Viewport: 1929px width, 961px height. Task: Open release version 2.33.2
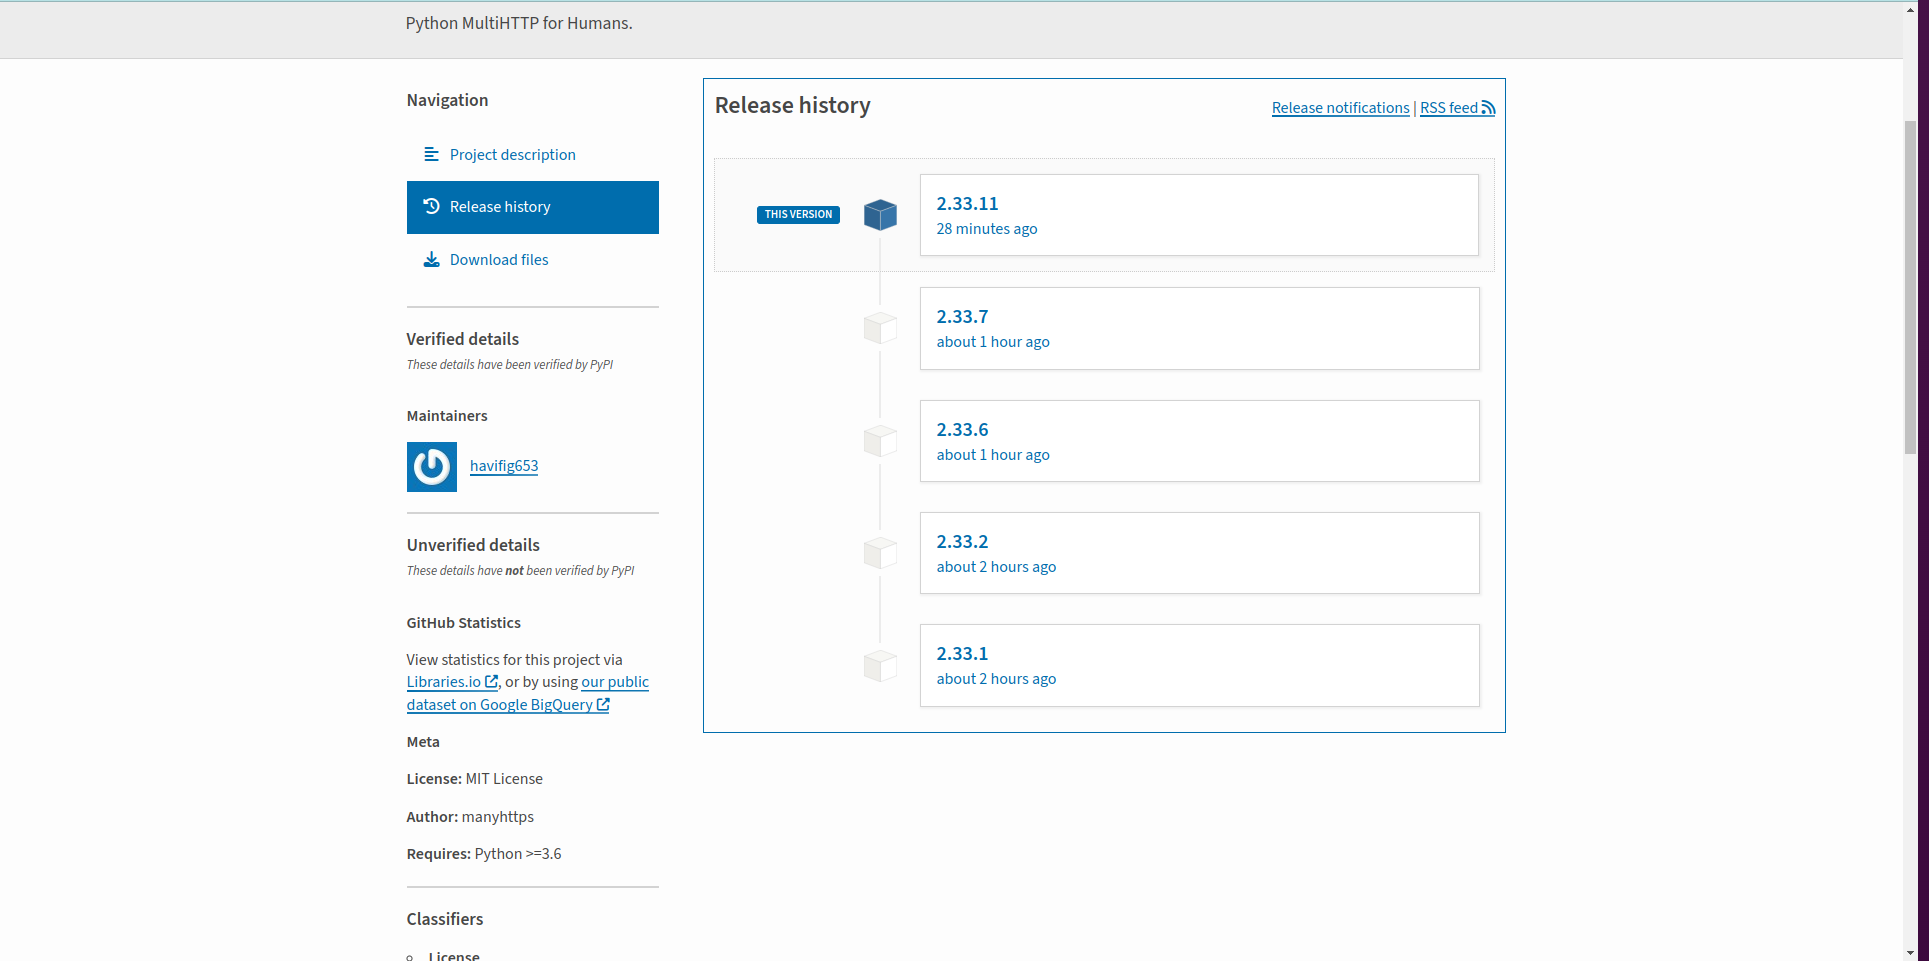(1199, 553)
